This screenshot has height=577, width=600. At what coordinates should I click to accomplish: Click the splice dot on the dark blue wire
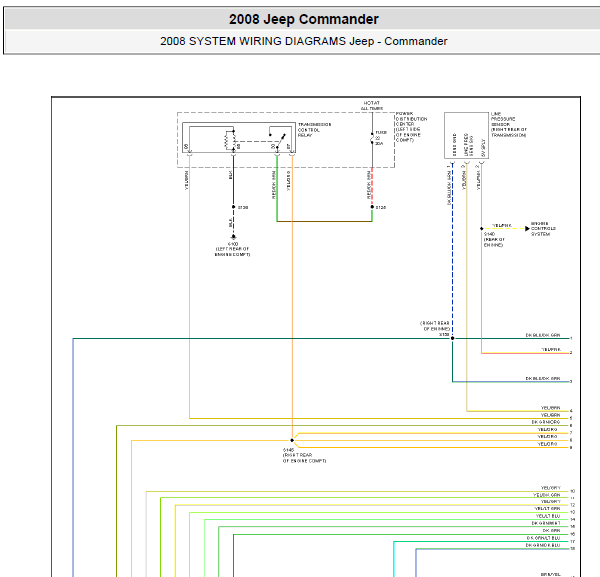tap(452, 338)
